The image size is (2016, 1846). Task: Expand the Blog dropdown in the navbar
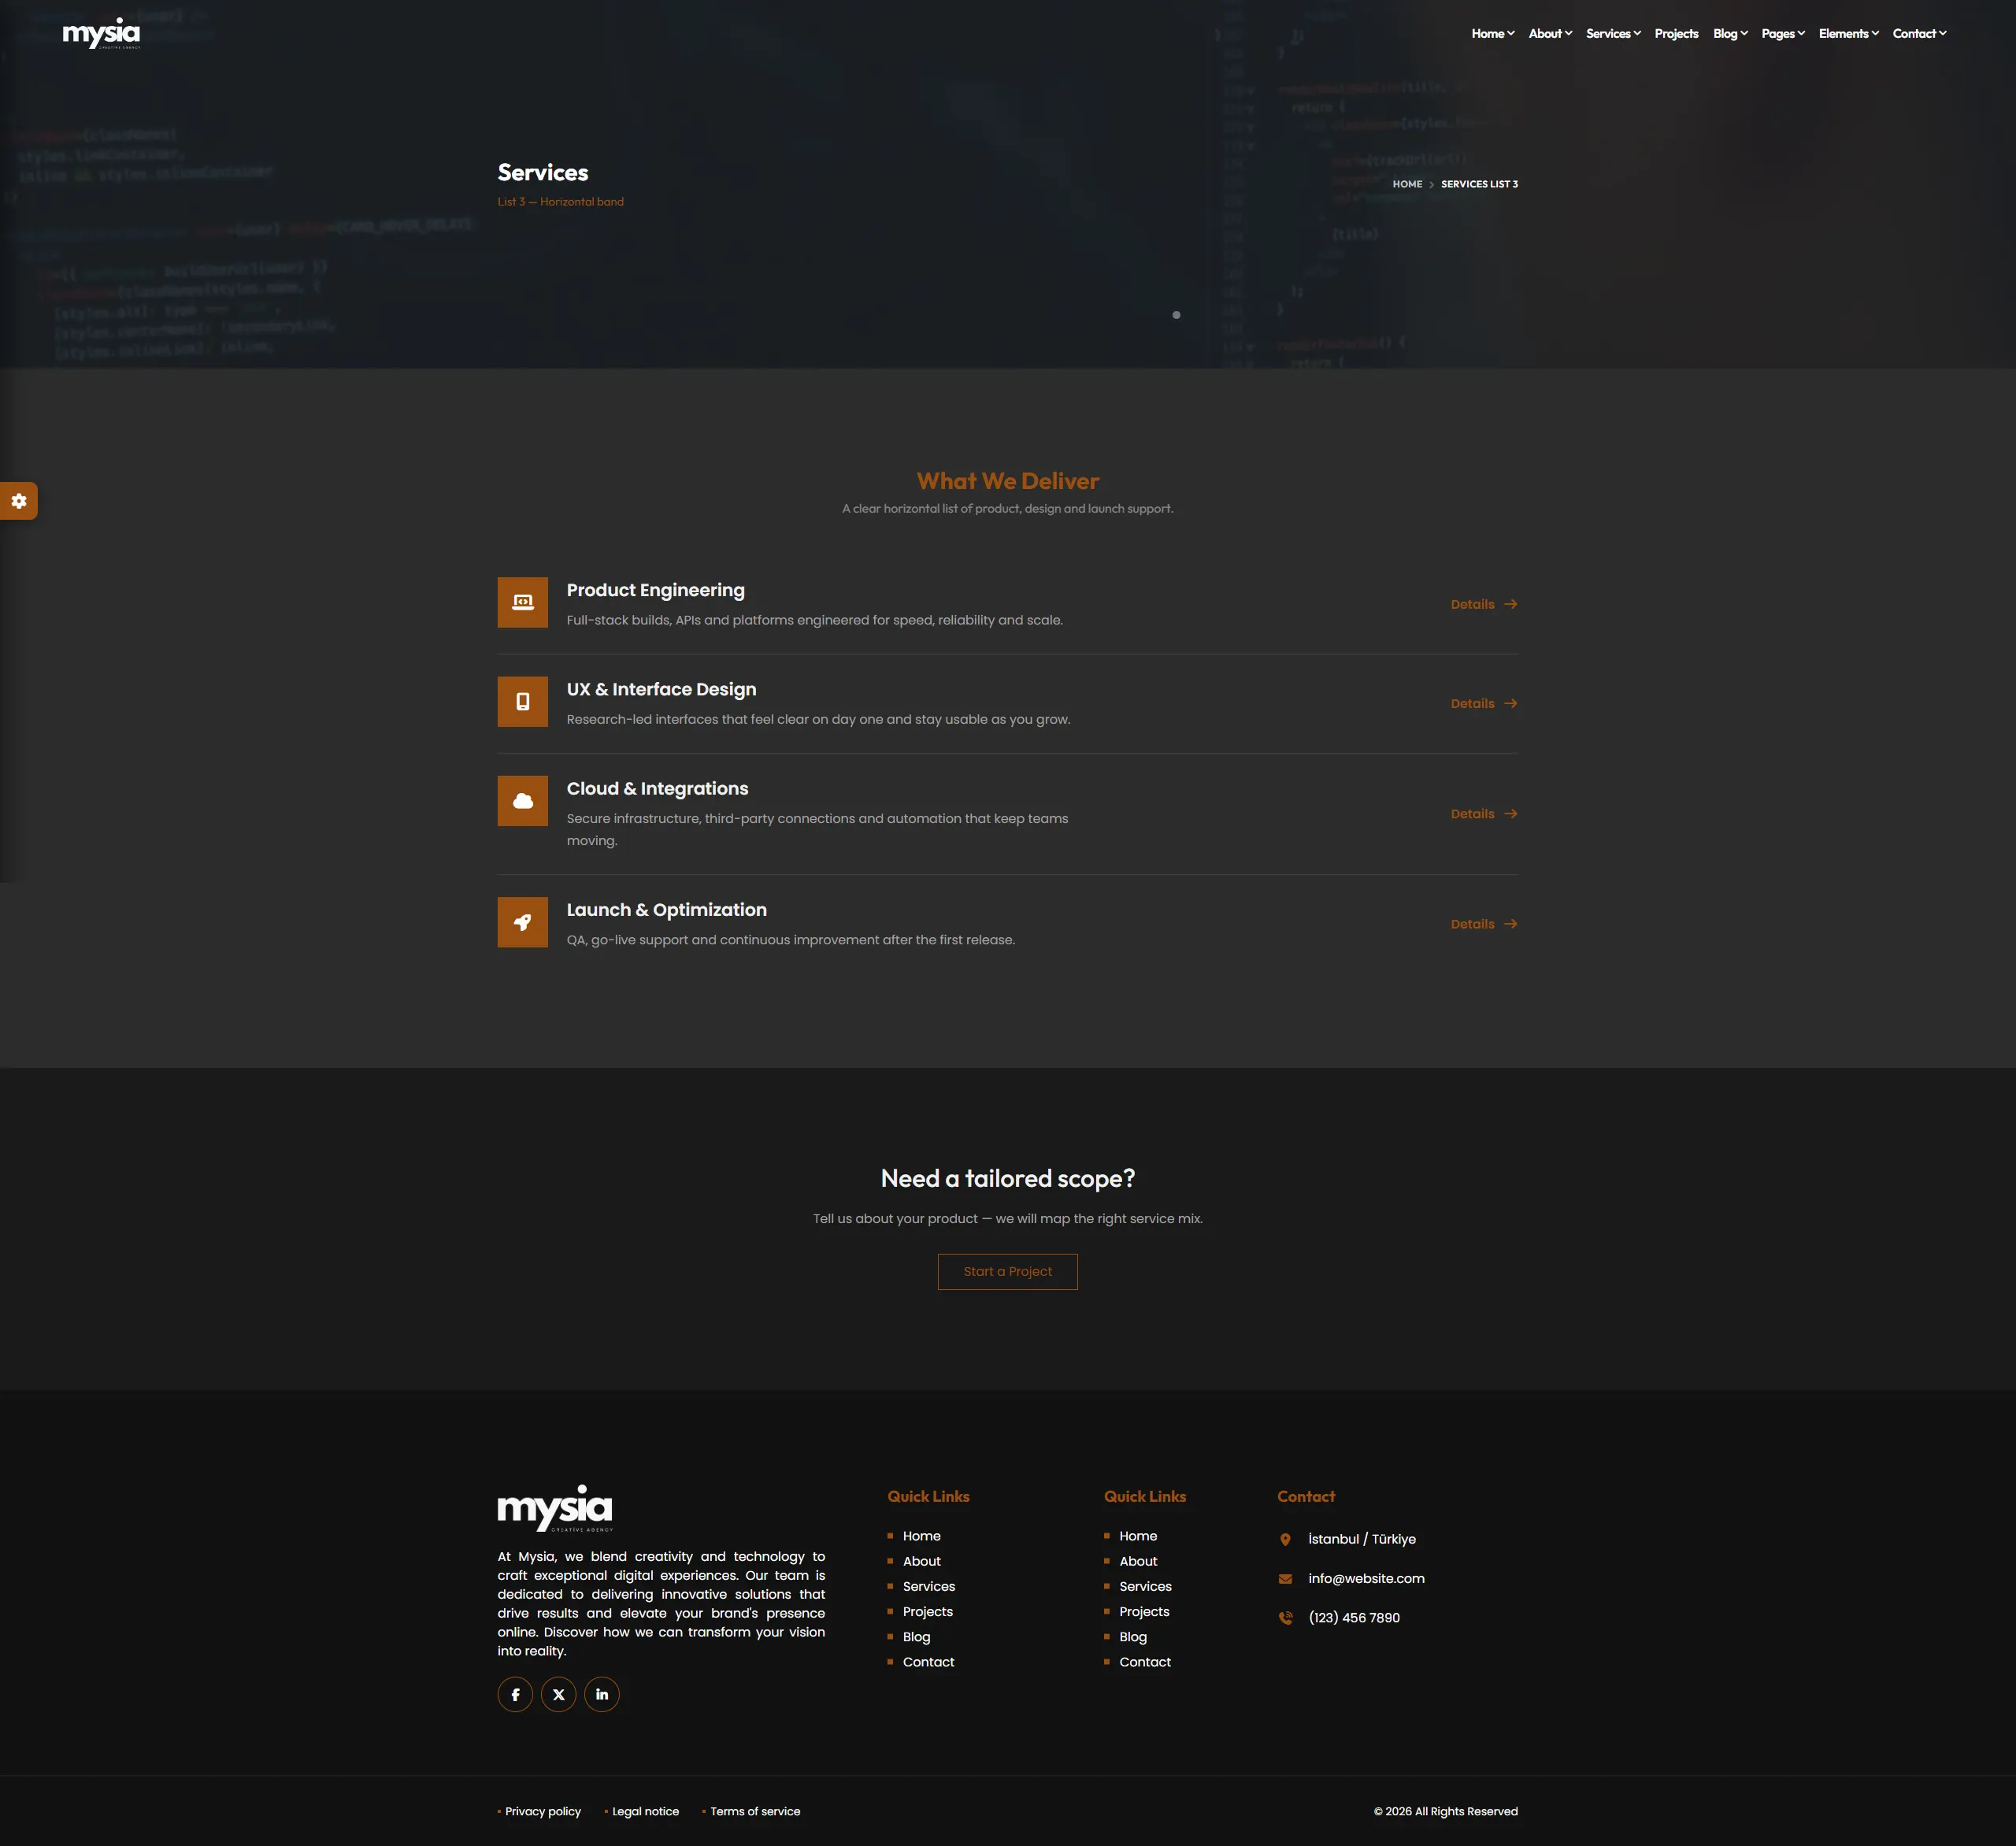(x=1730, y=34)
